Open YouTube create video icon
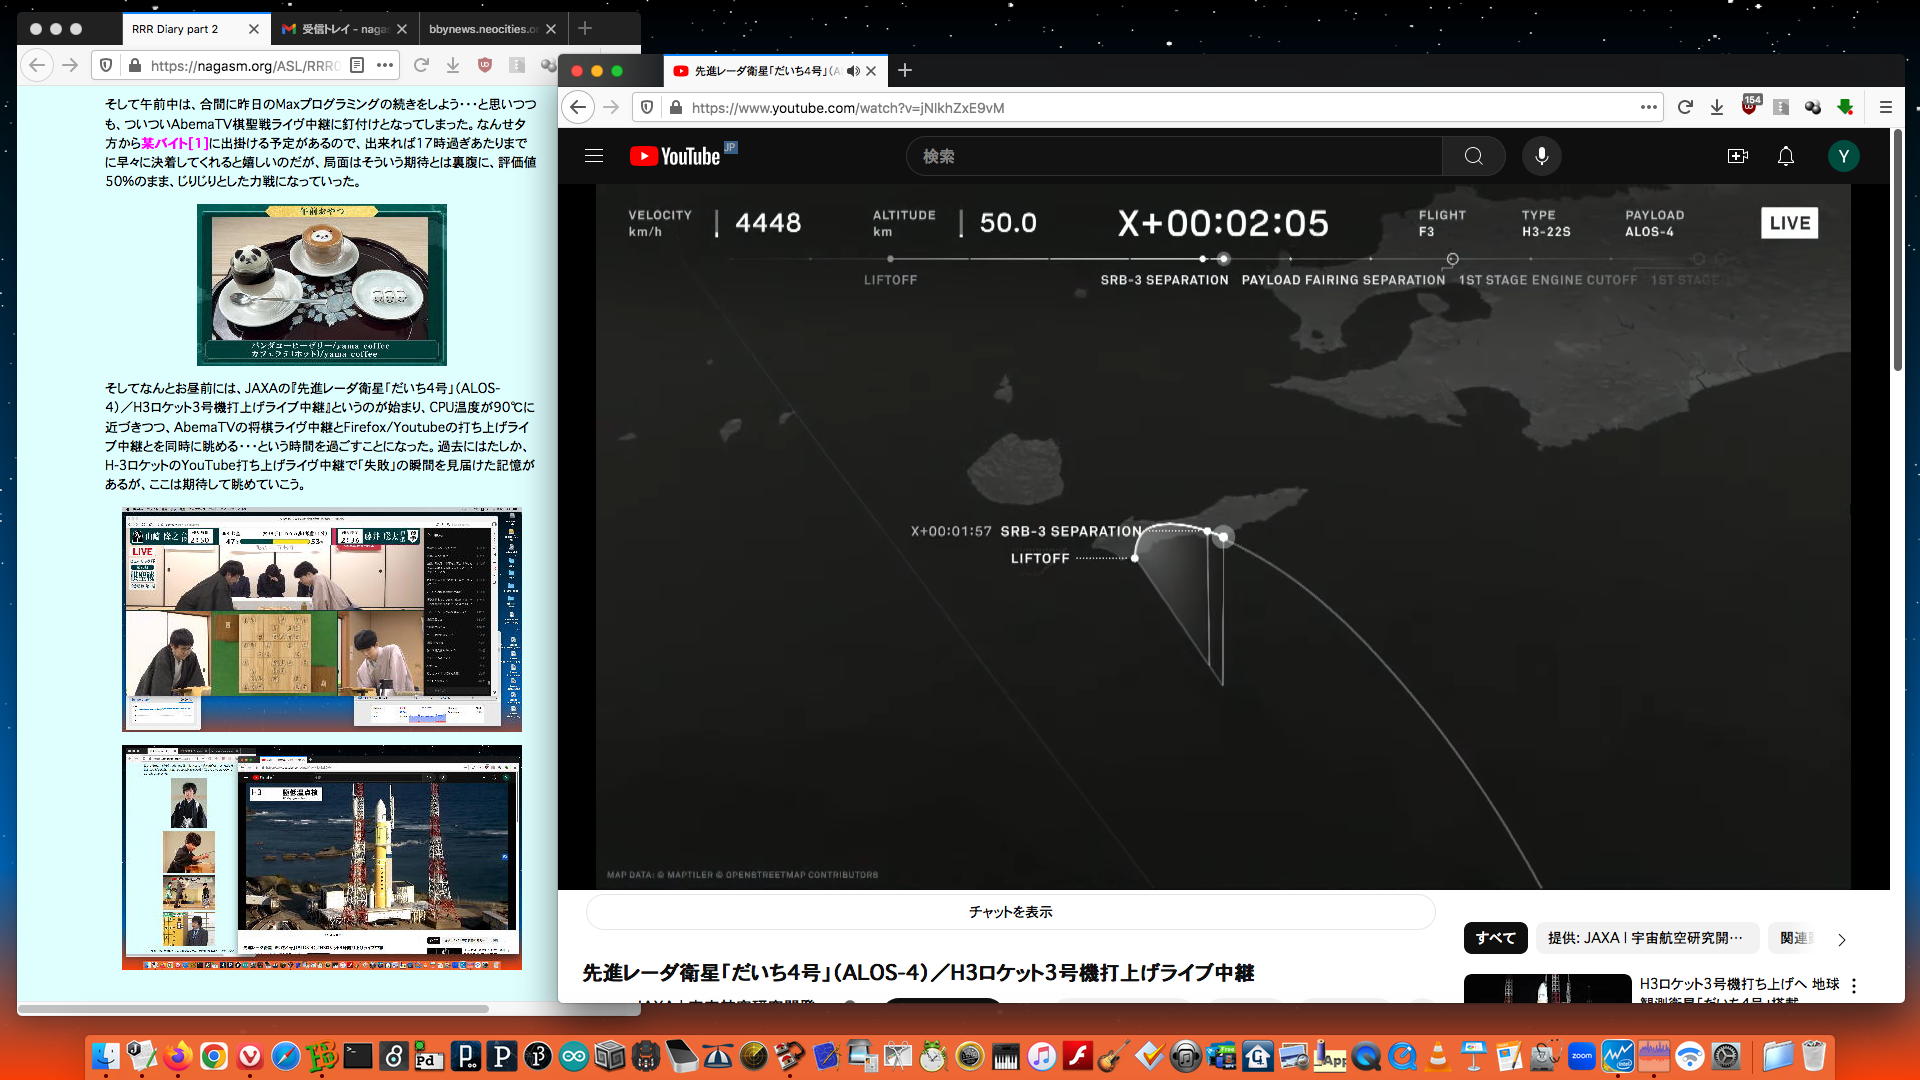 (1737, 156)
